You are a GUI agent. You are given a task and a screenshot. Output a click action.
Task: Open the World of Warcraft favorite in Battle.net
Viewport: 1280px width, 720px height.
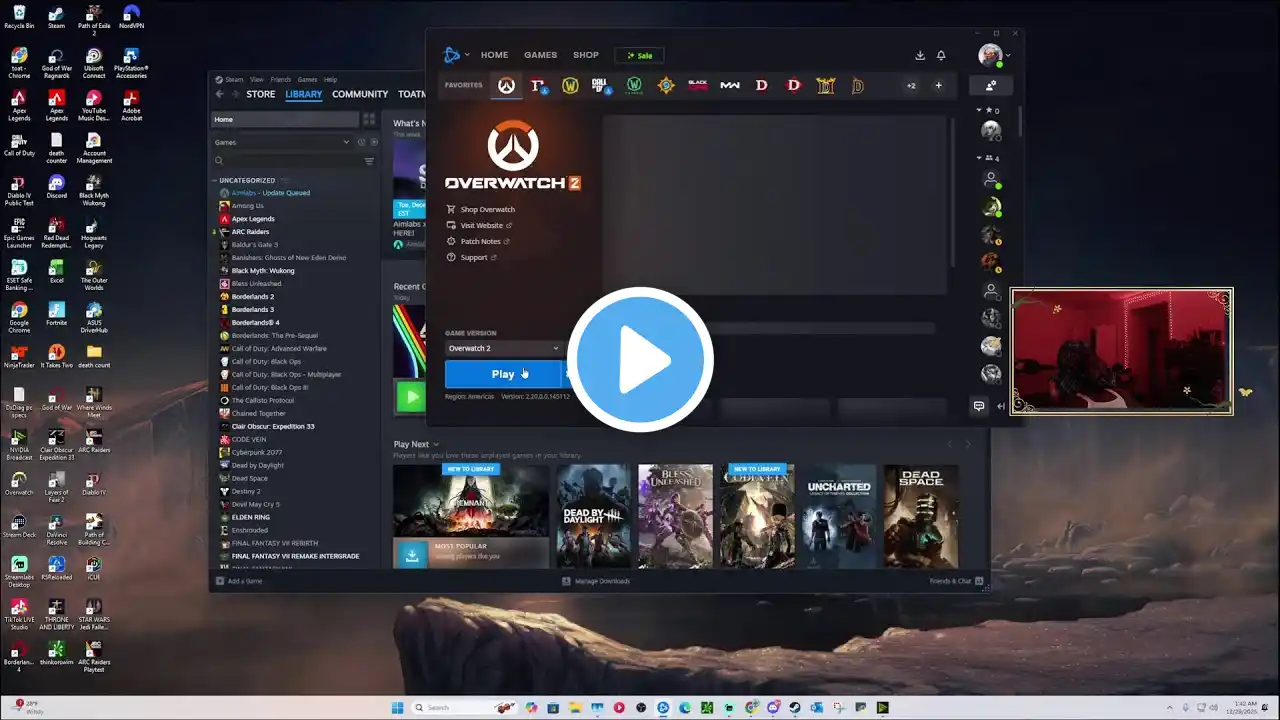570,86
